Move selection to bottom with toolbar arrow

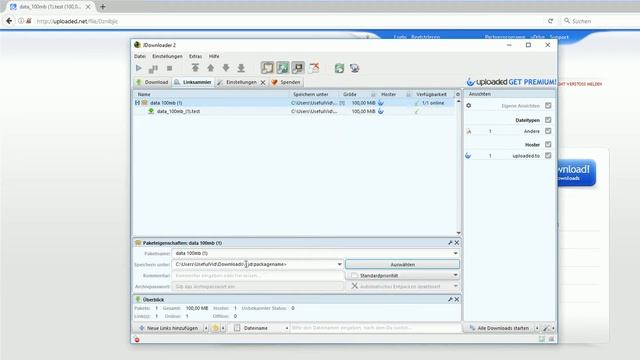[x=241, y=68]
